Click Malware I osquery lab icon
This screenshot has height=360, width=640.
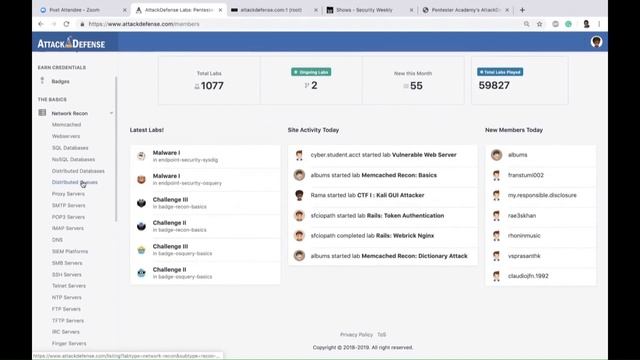(141, 179)
